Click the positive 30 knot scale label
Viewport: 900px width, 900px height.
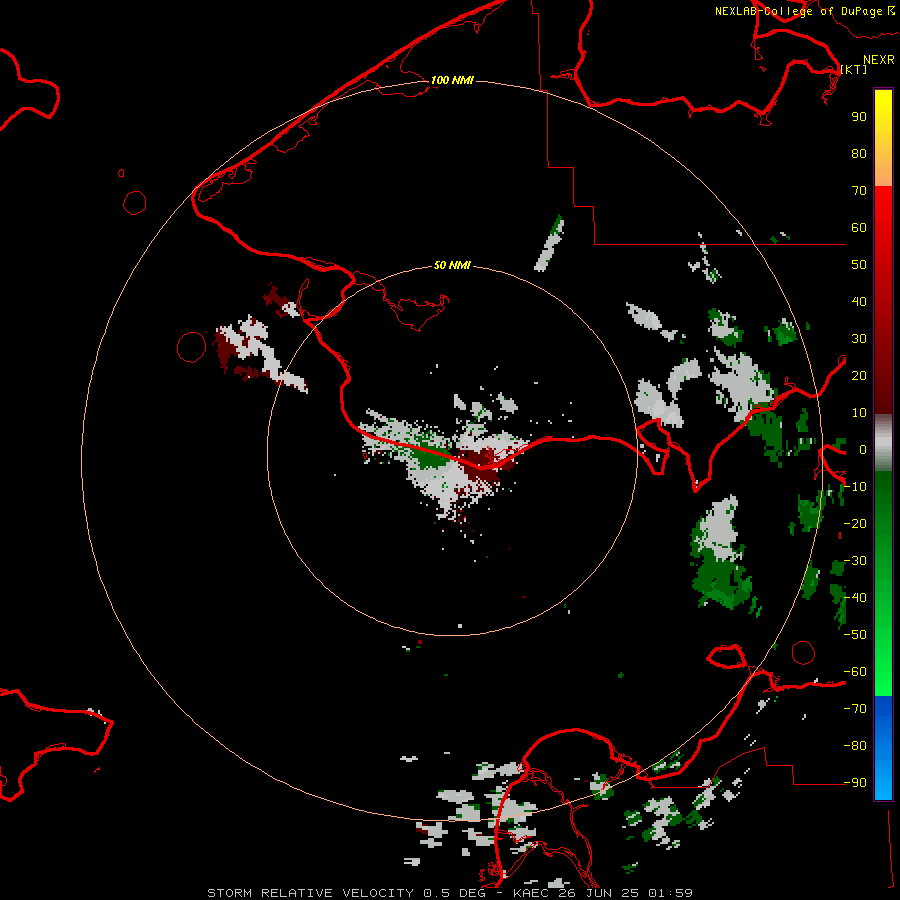click(x=859, y=339)
